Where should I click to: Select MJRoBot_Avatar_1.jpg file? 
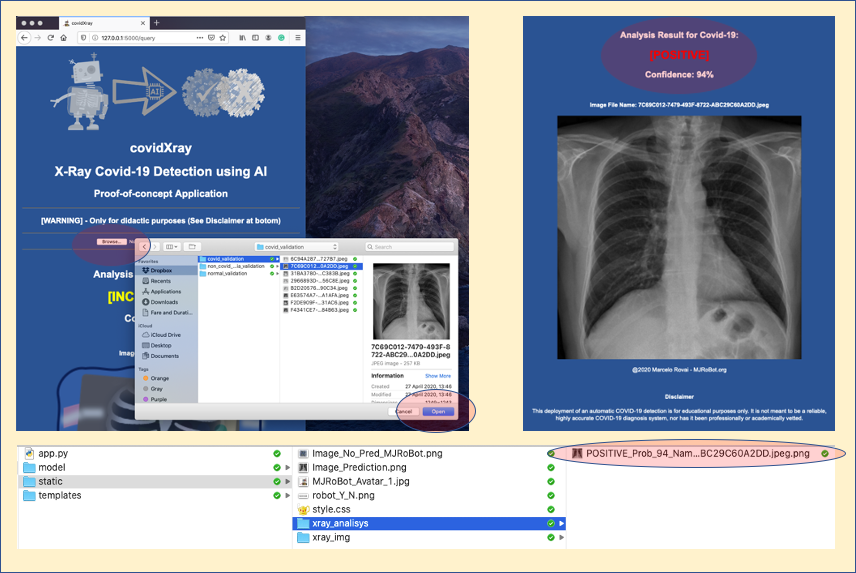pos(429,481)
